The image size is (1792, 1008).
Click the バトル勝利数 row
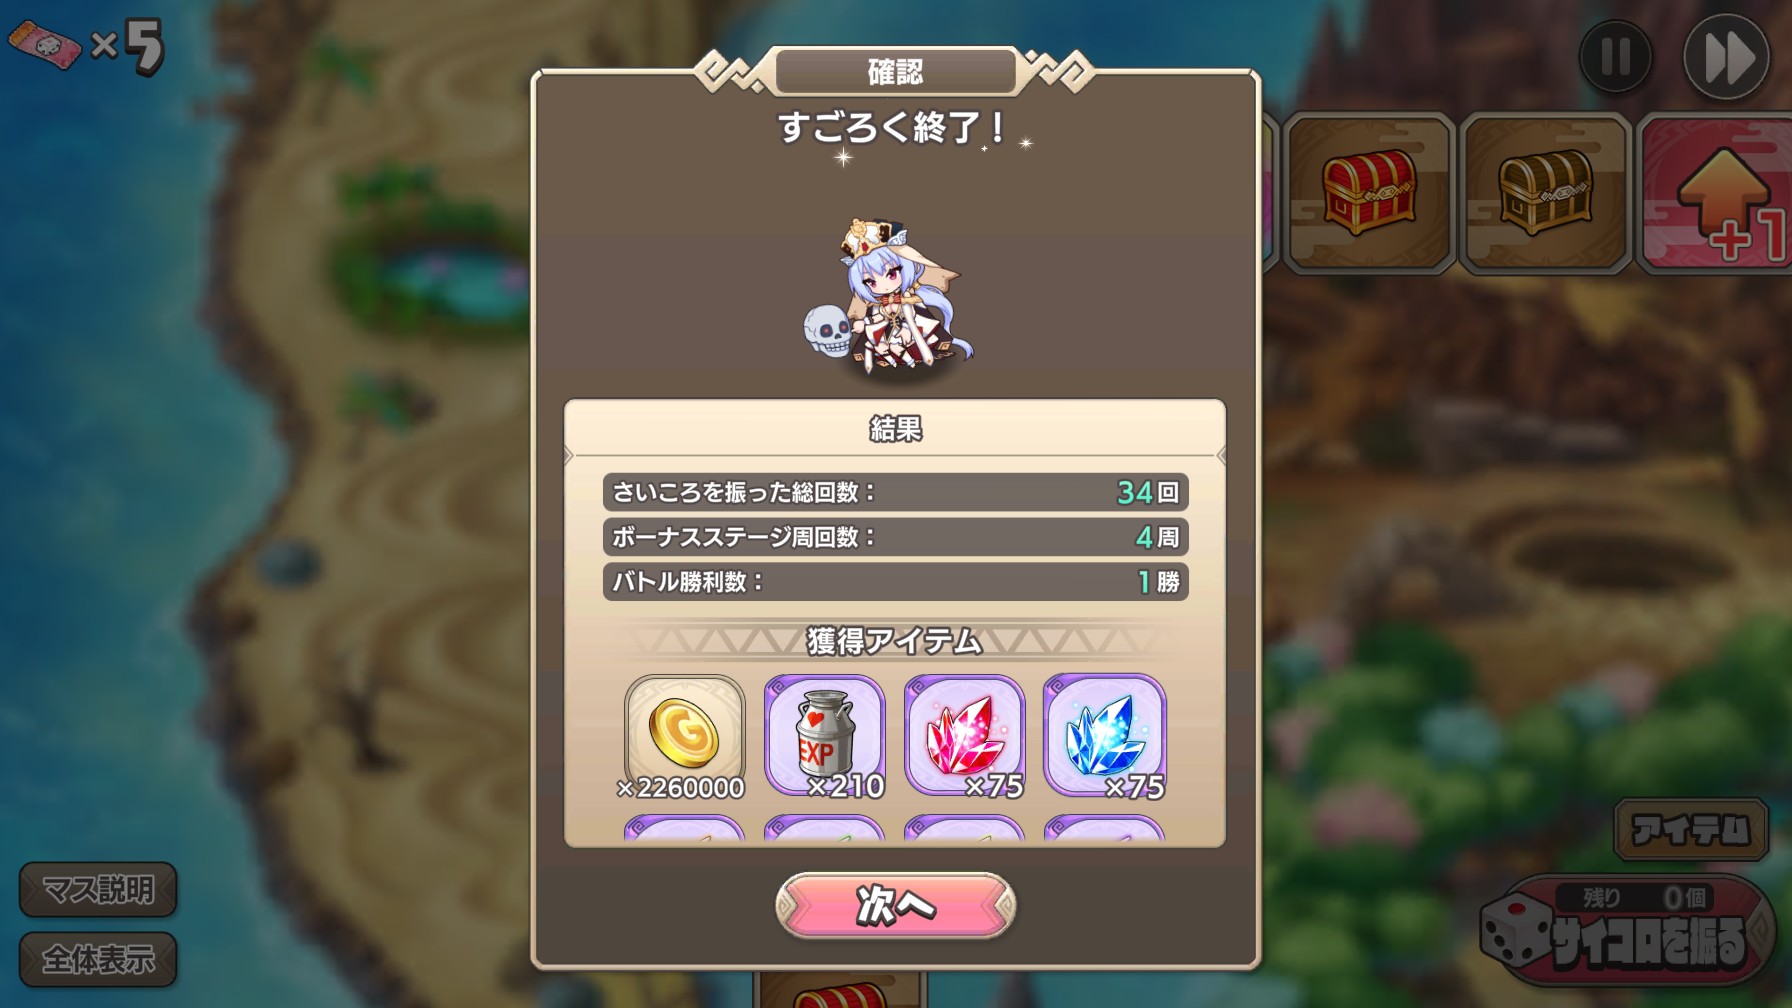coord(895,581)
